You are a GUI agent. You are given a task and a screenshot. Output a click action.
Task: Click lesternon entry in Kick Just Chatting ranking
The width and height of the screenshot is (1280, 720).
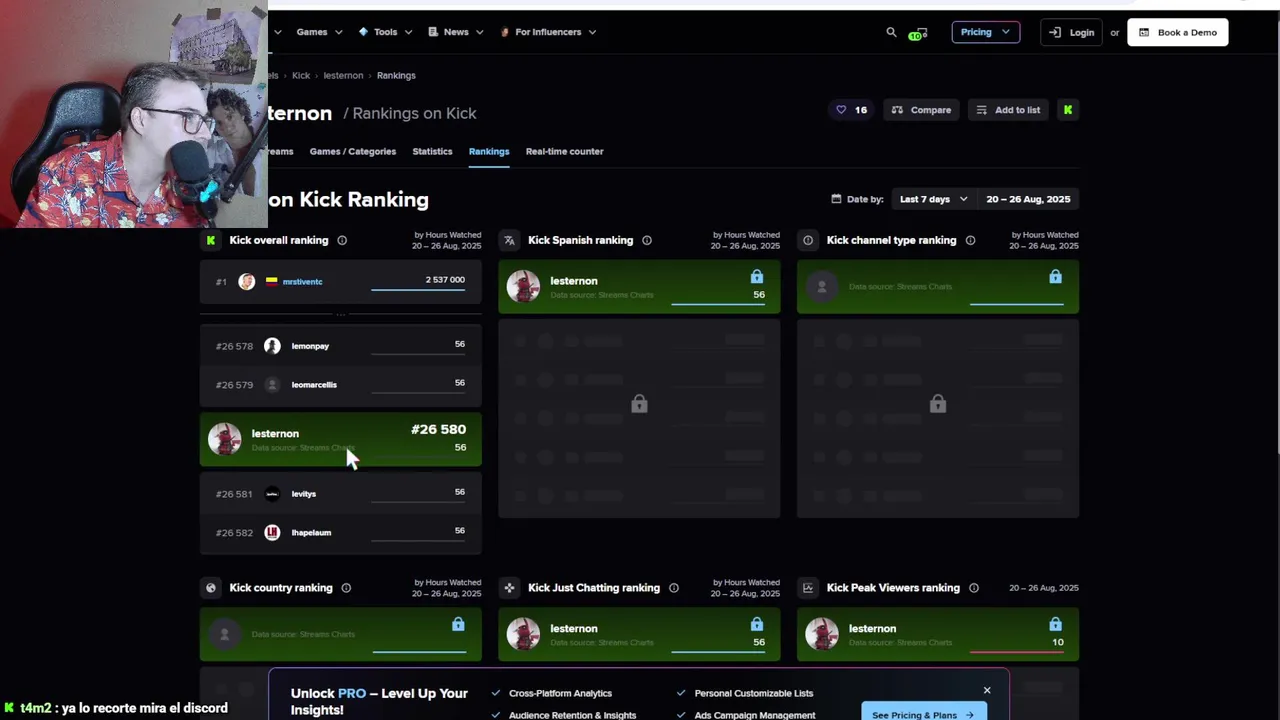point(639,635)
